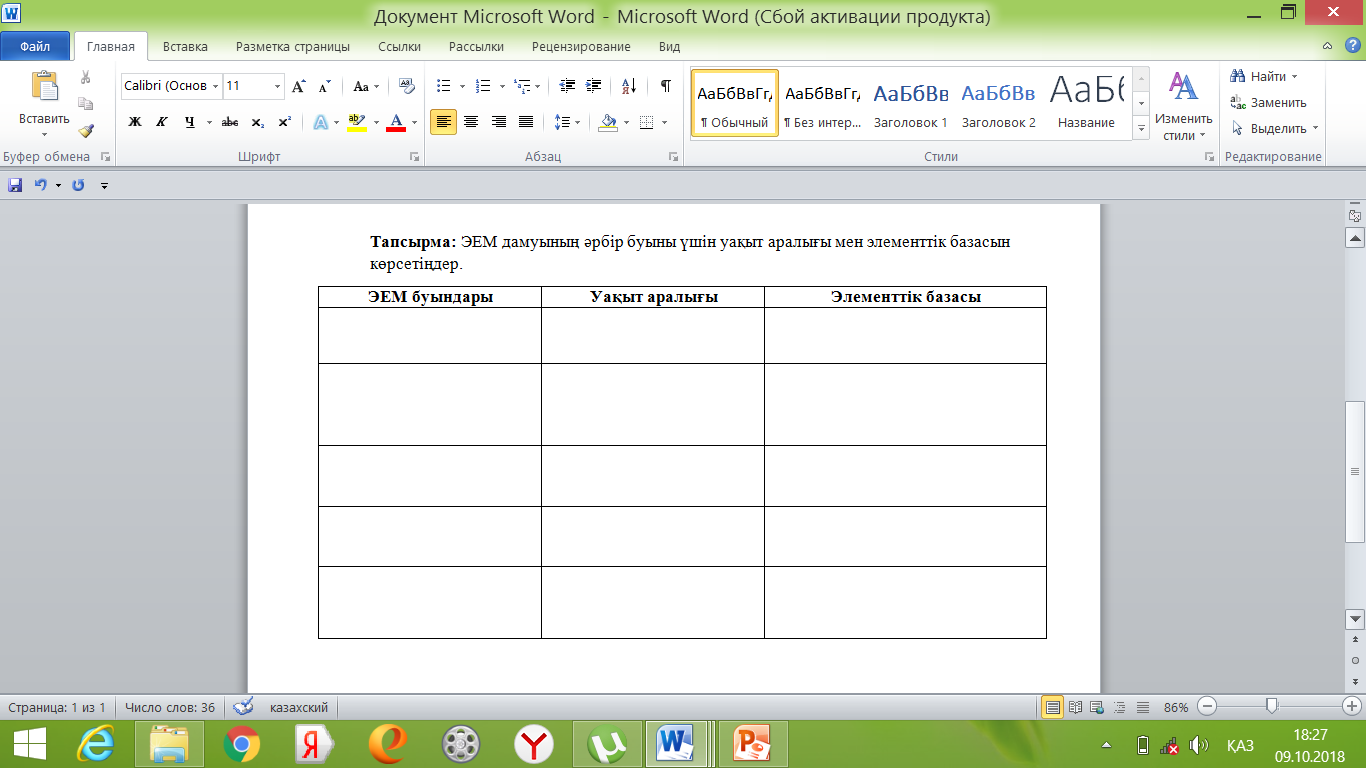Expand the styles gallery More arrow
Image resolution: width=1366 pixels, height=768 pixels.
1141,128
